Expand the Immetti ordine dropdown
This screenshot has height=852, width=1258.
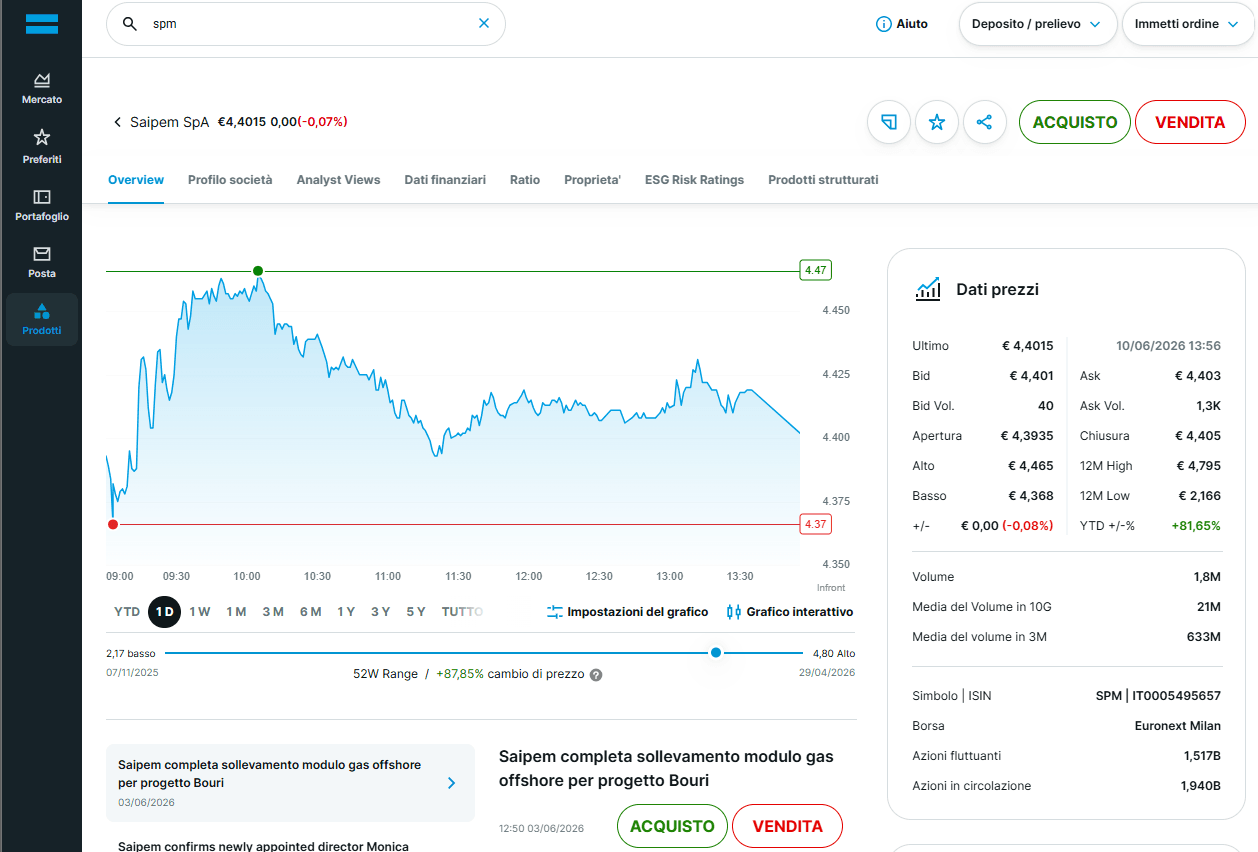point(1187,24)
